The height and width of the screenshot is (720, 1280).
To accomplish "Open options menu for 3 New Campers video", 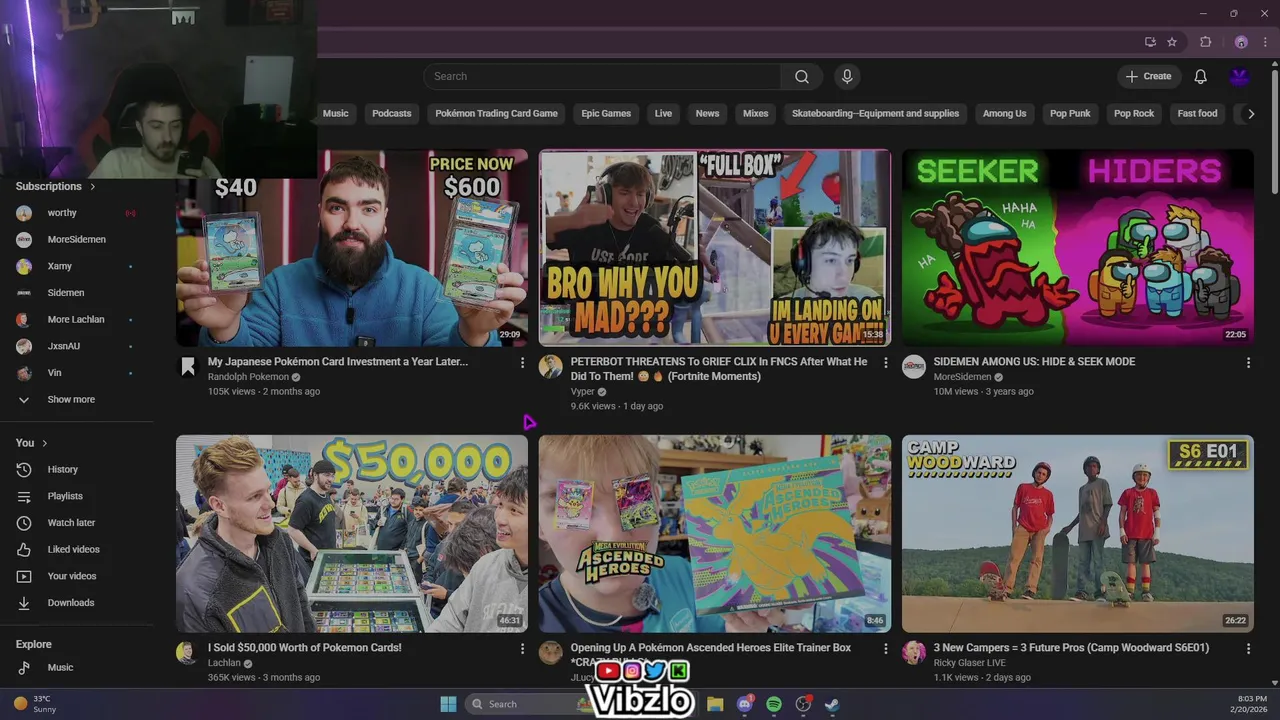I will [x=1248, y=649].
